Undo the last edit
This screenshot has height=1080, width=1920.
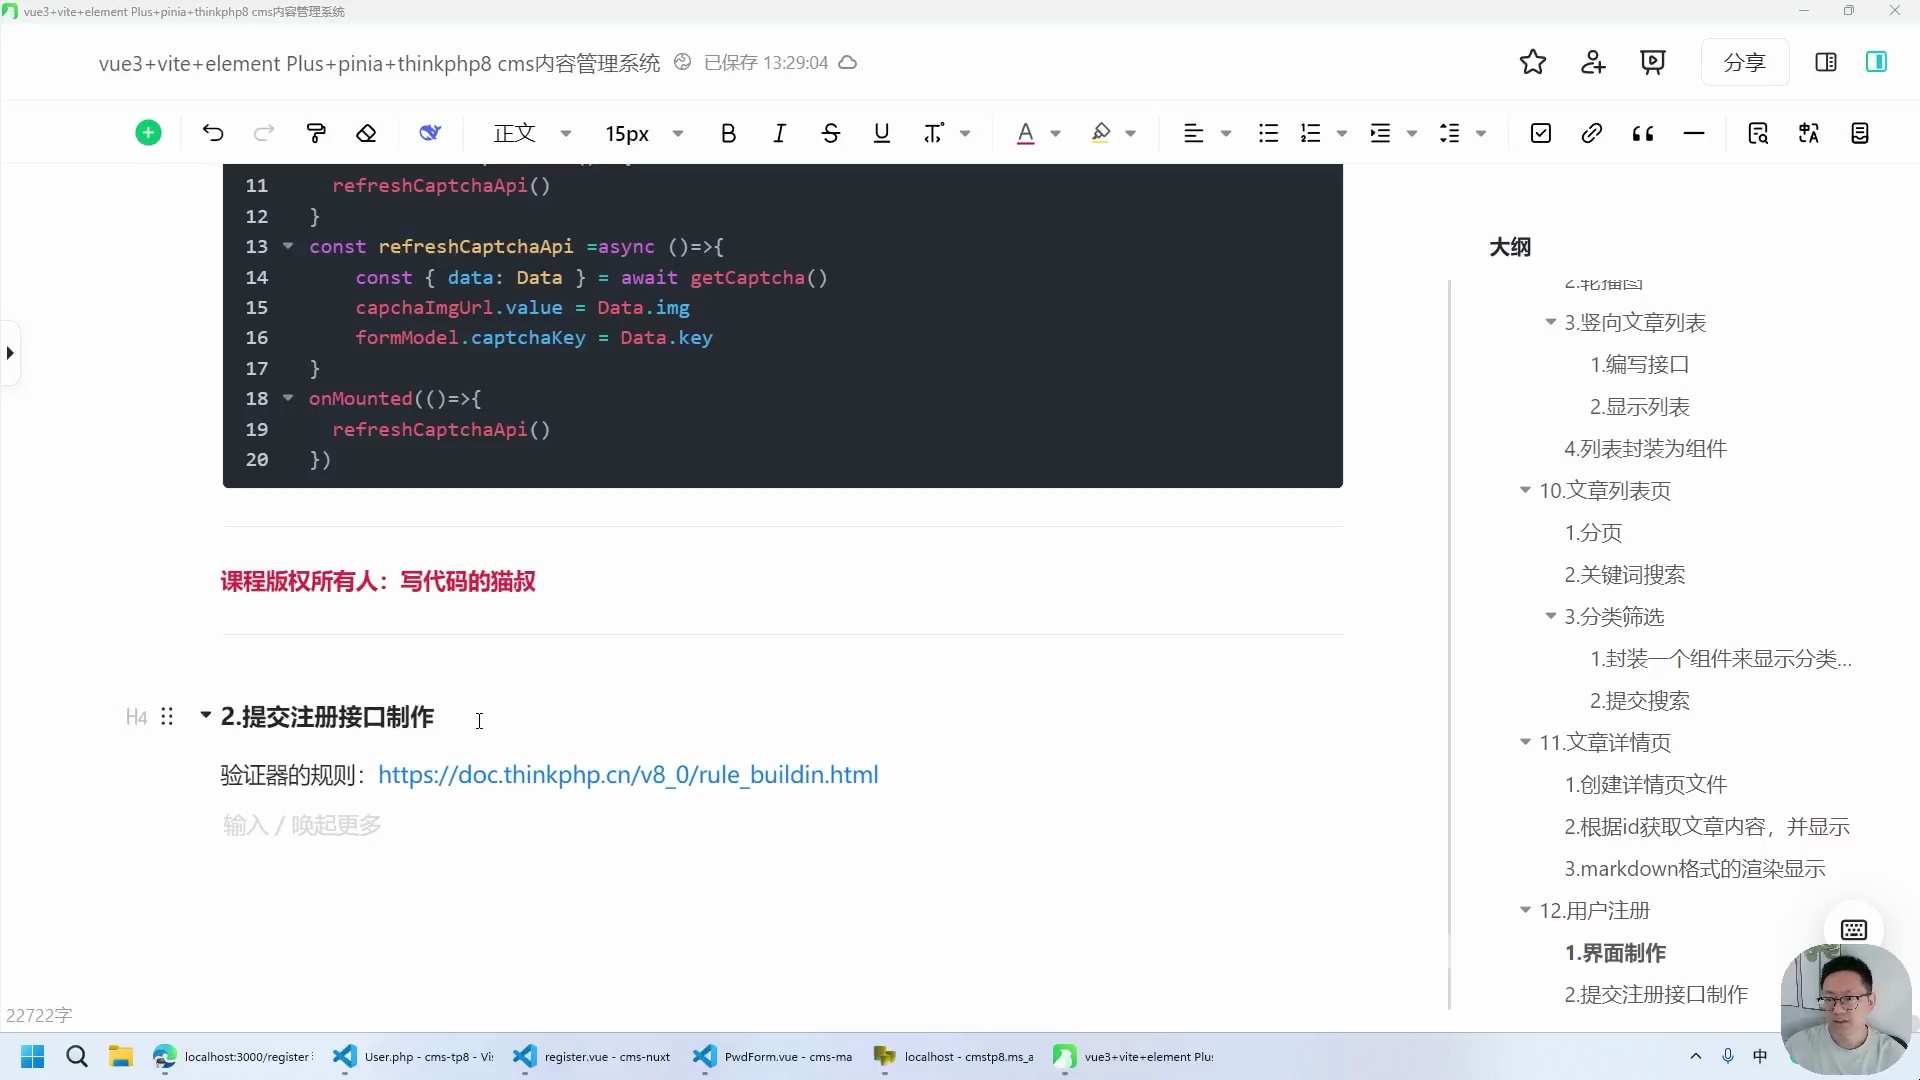213,133
